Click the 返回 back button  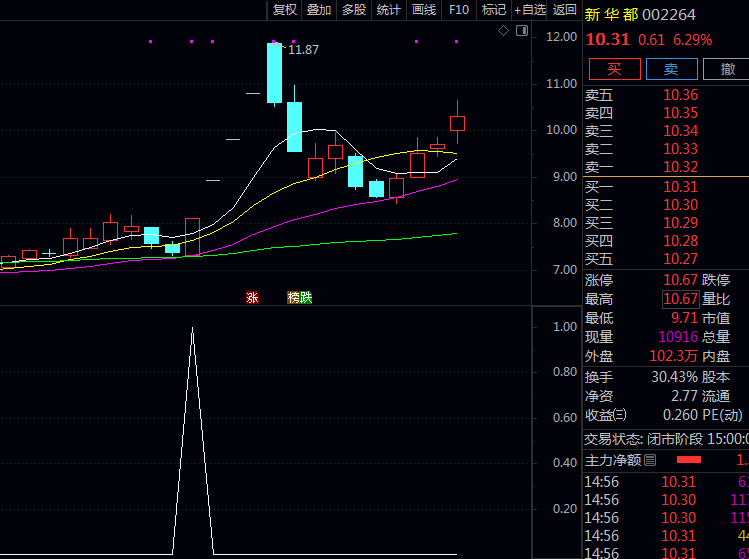(565, 10)
